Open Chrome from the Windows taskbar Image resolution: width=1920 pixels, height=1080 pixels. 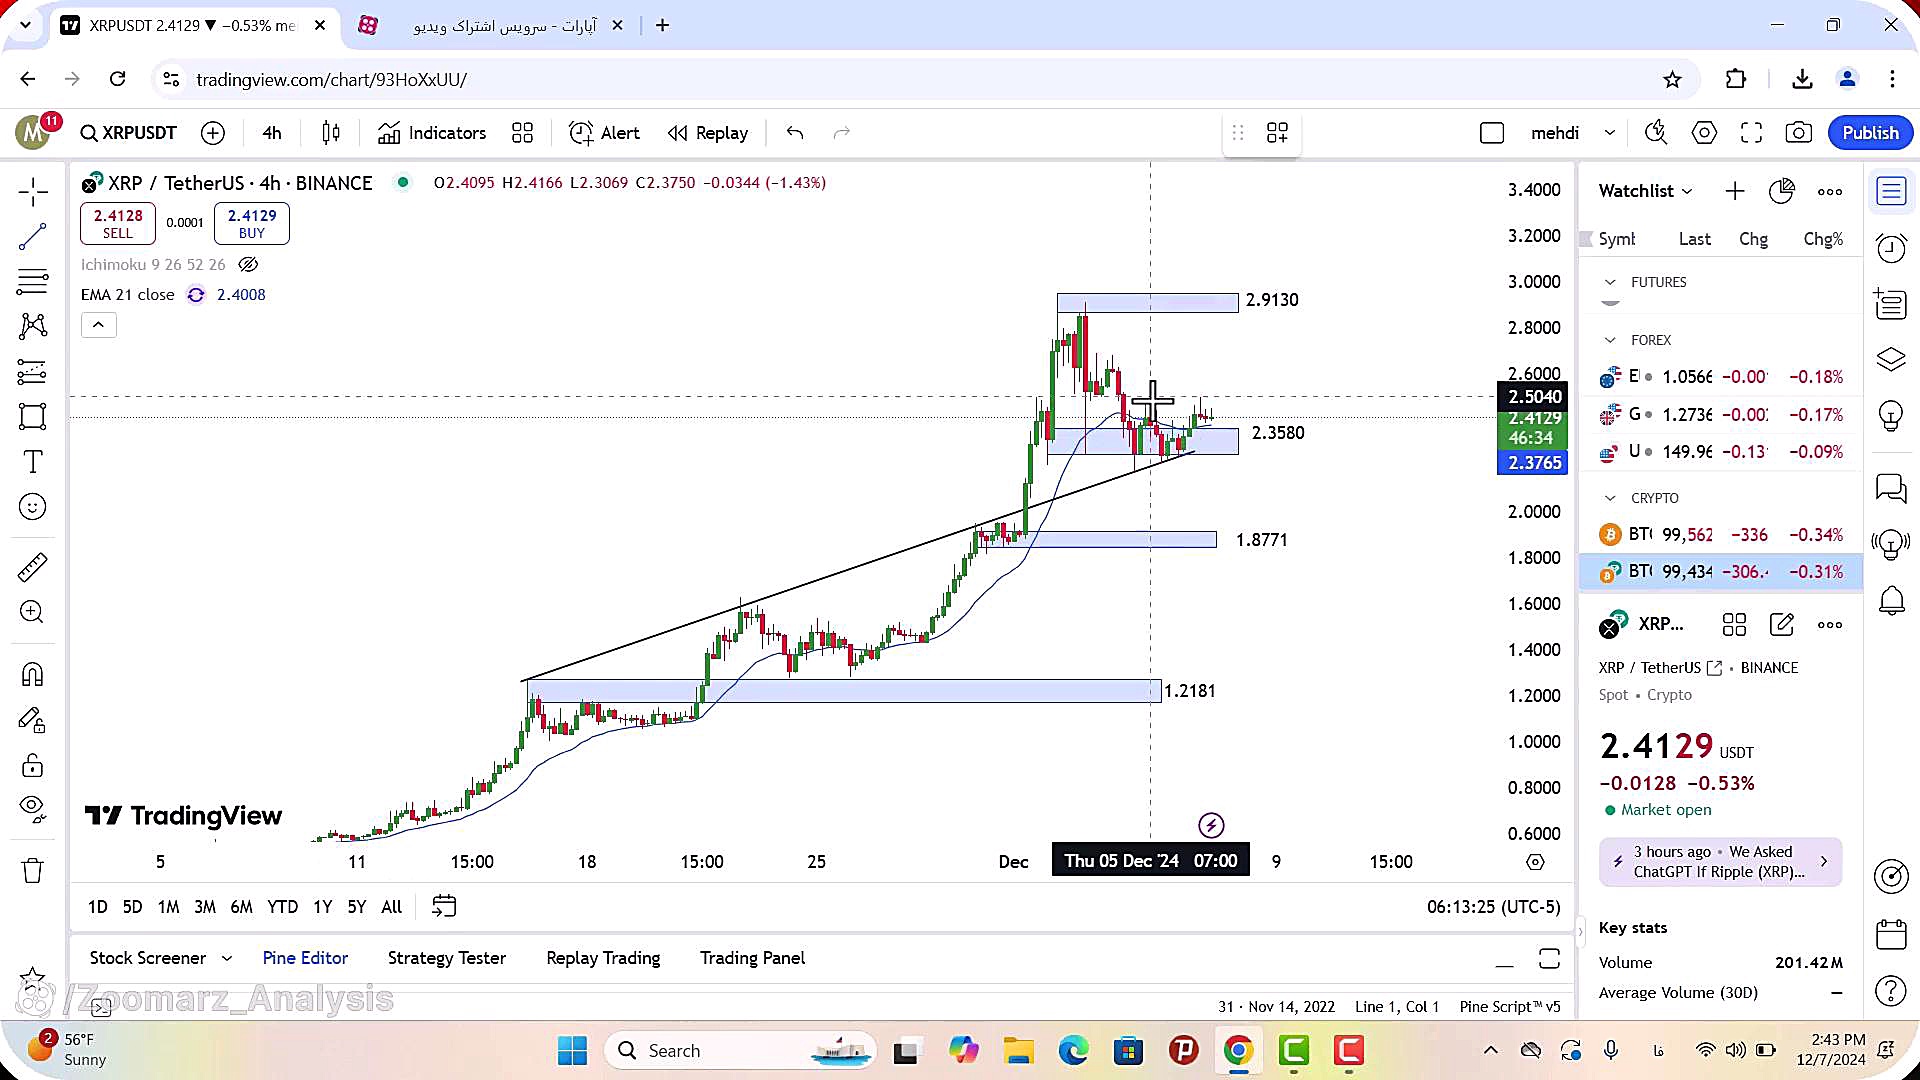[1238, 1051]
